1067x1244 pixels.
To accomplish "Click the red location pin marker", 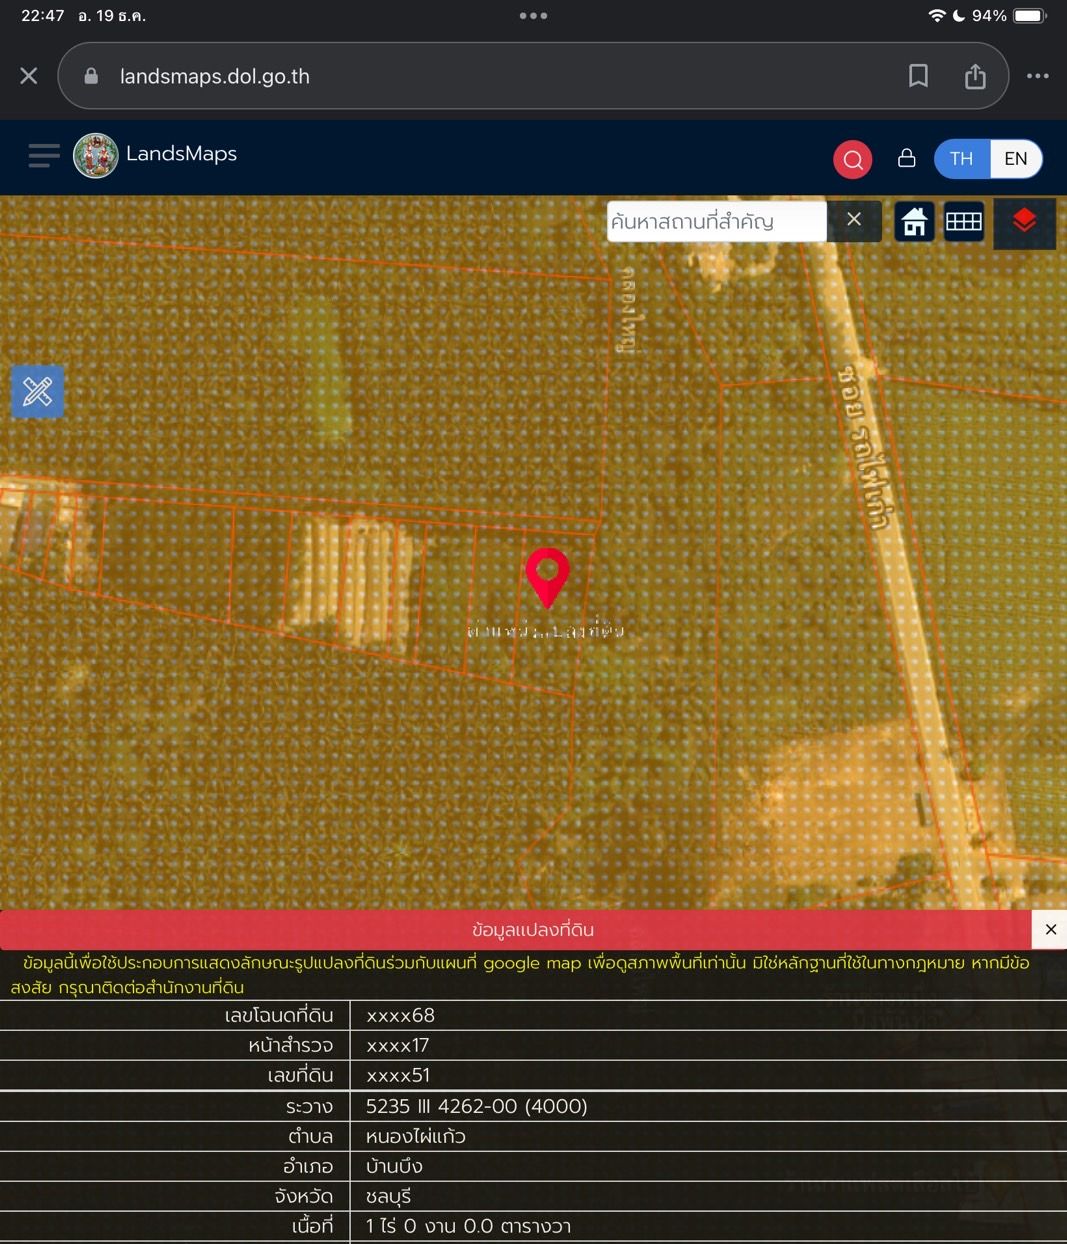I will (547, 577).
